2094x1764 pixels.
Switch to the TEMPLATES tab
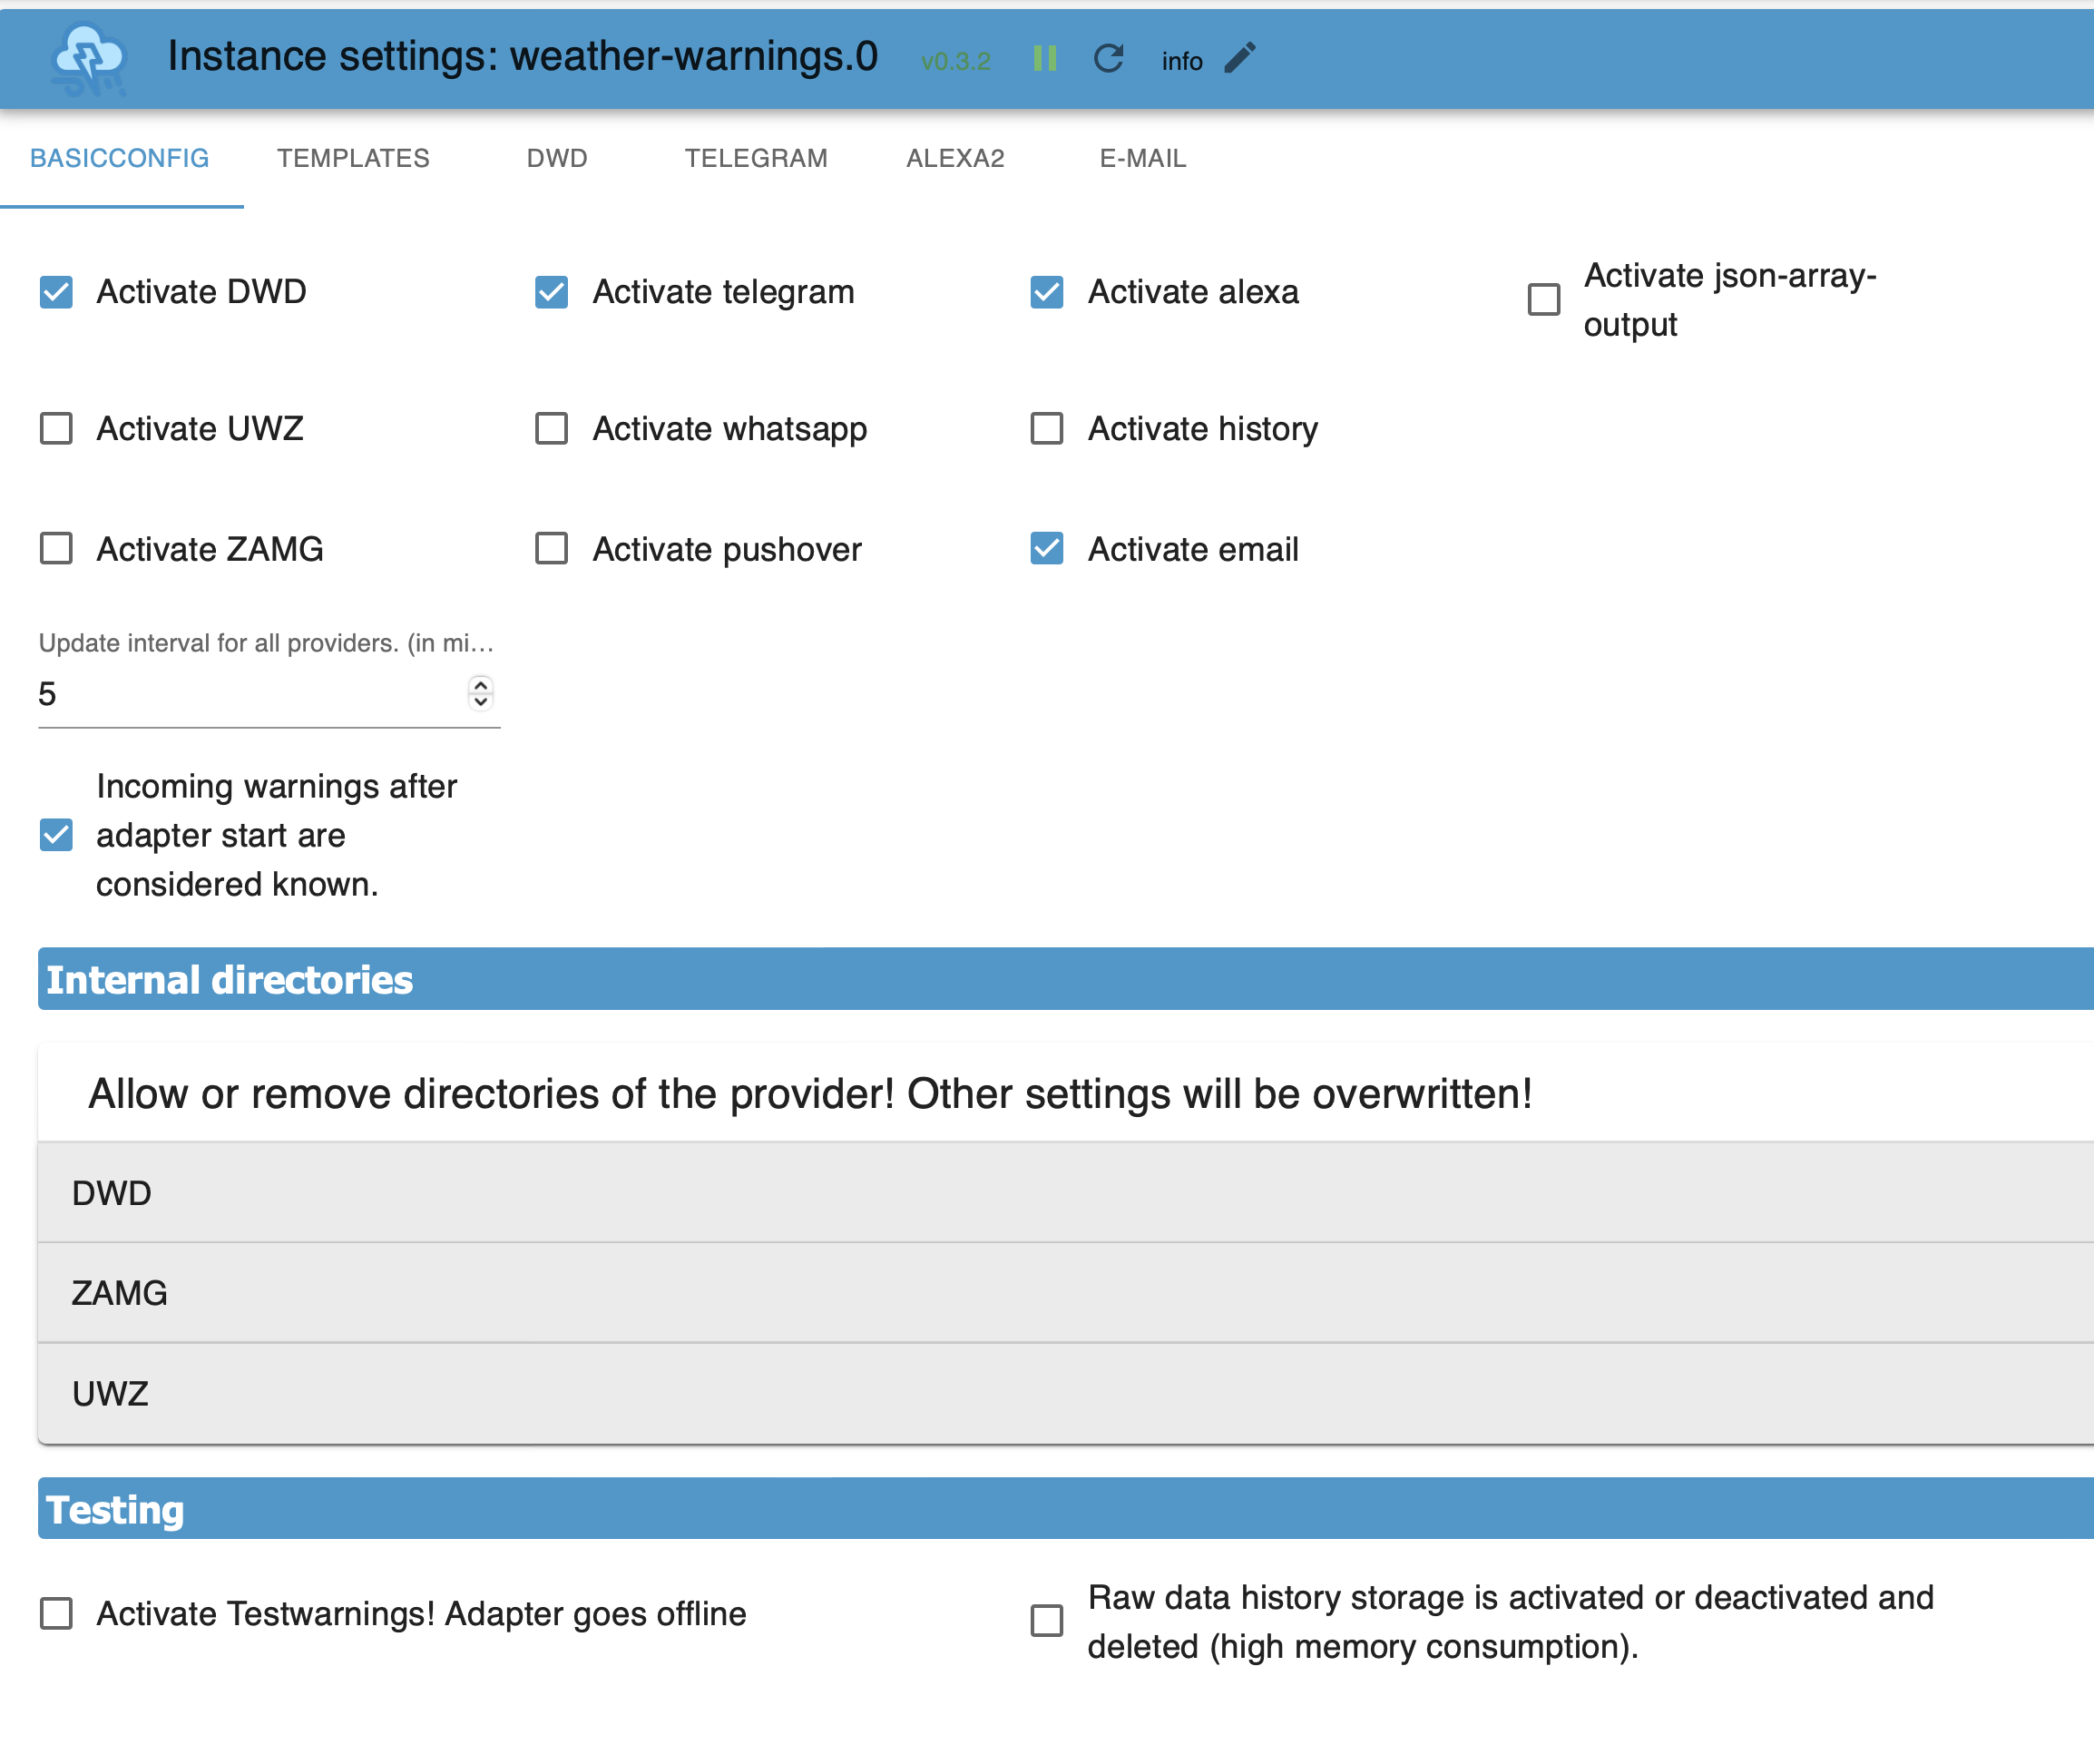click(353, 158)
